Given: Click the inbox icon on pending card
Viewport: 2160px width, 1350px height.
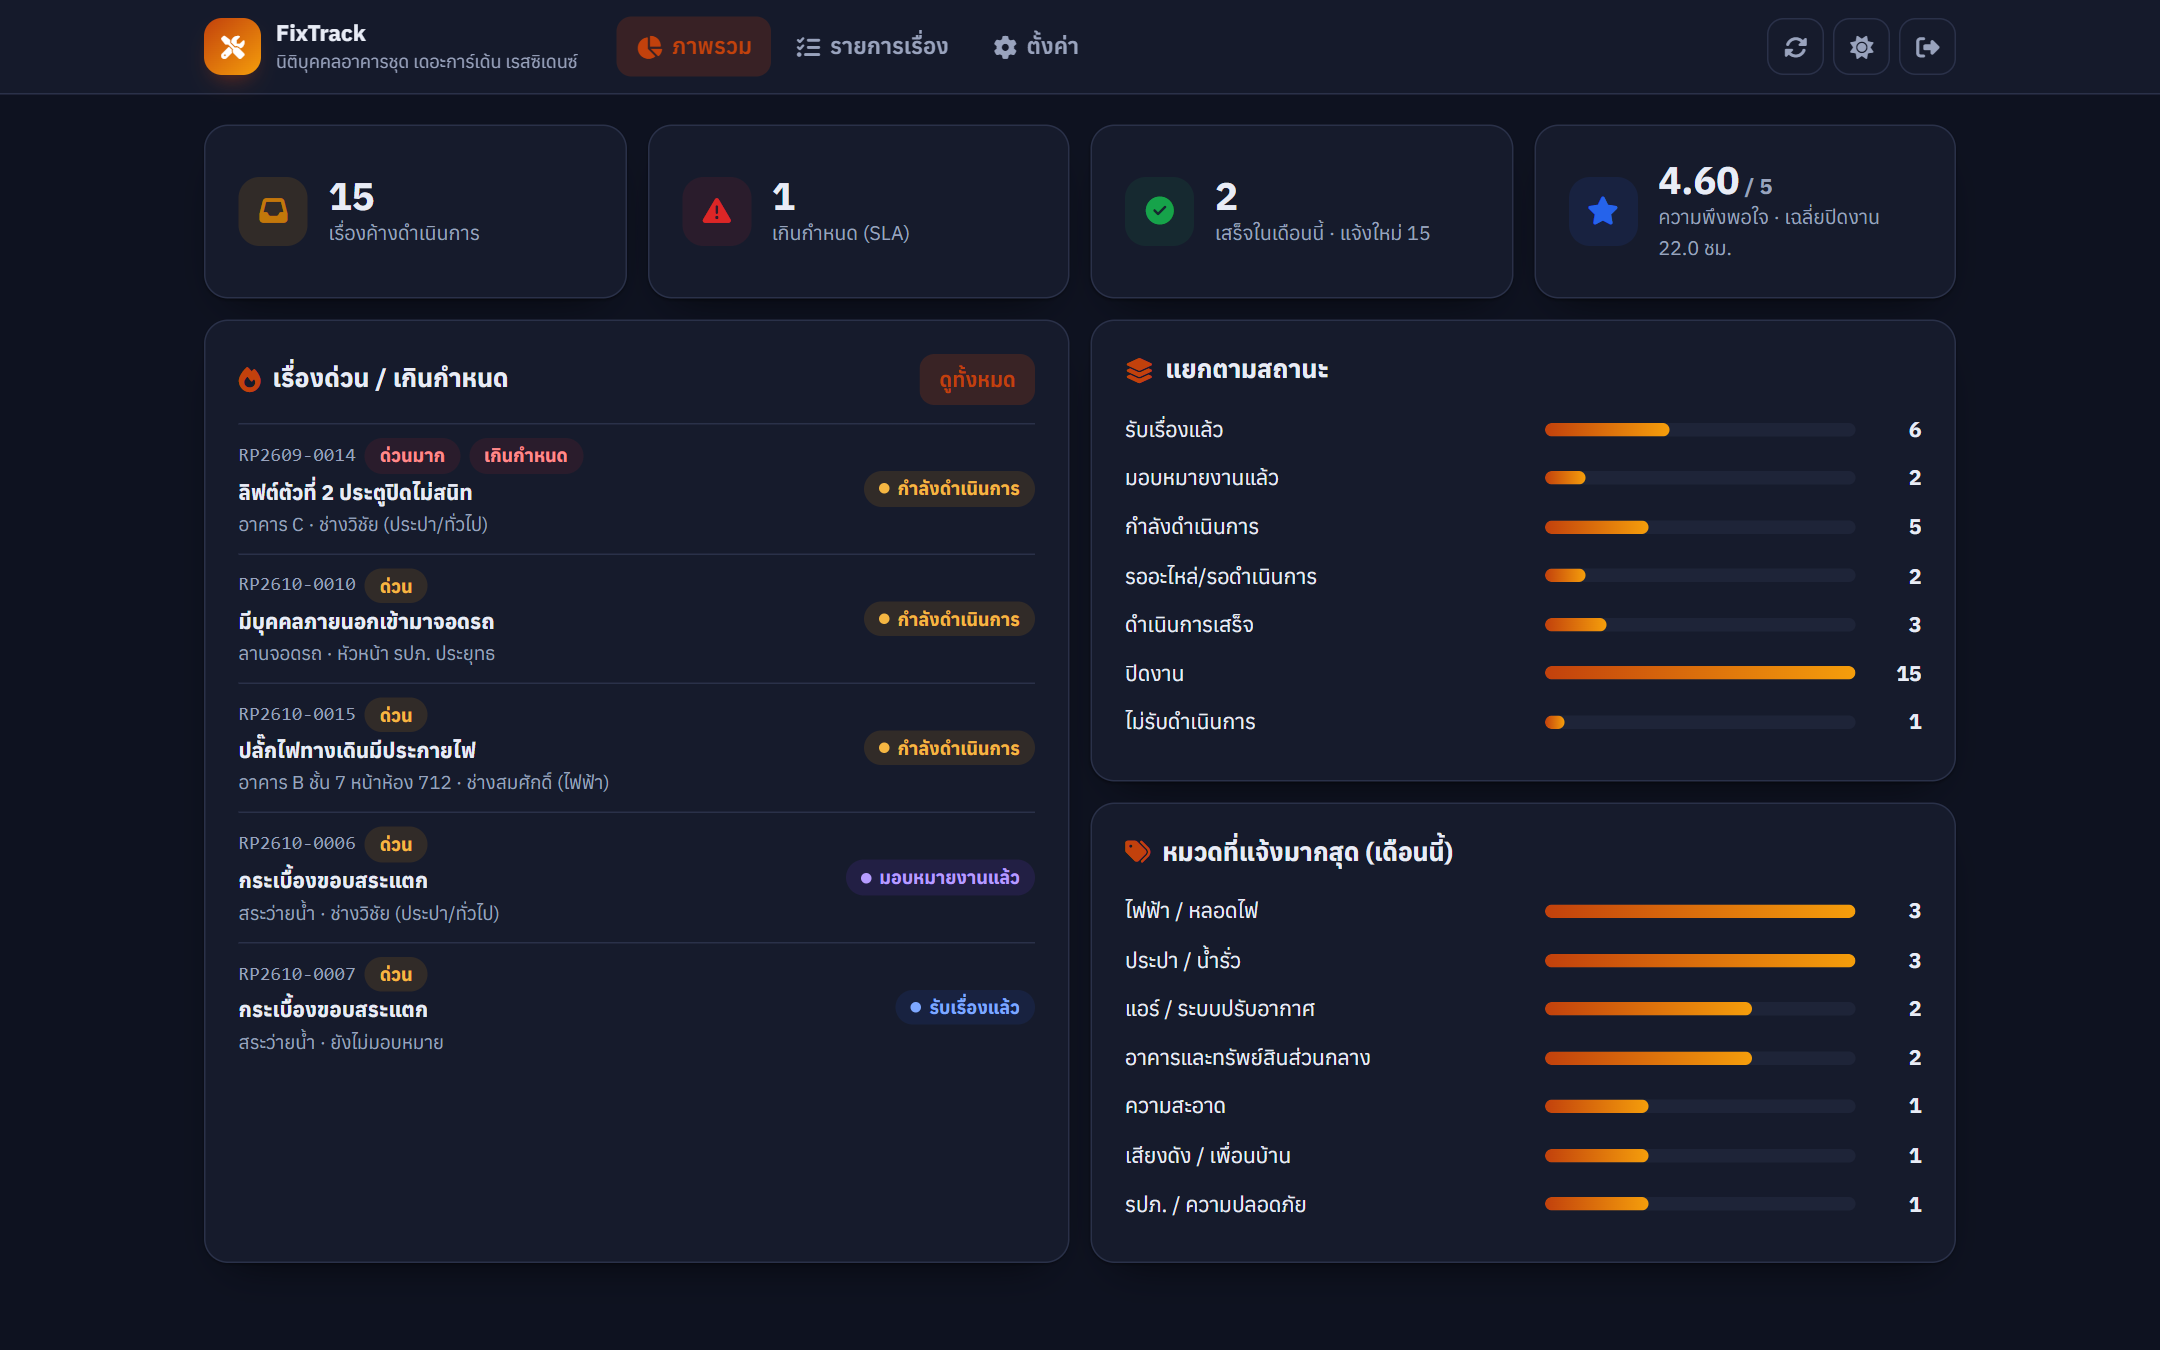Looking at the screenshot, I should (x=273, y=211).
